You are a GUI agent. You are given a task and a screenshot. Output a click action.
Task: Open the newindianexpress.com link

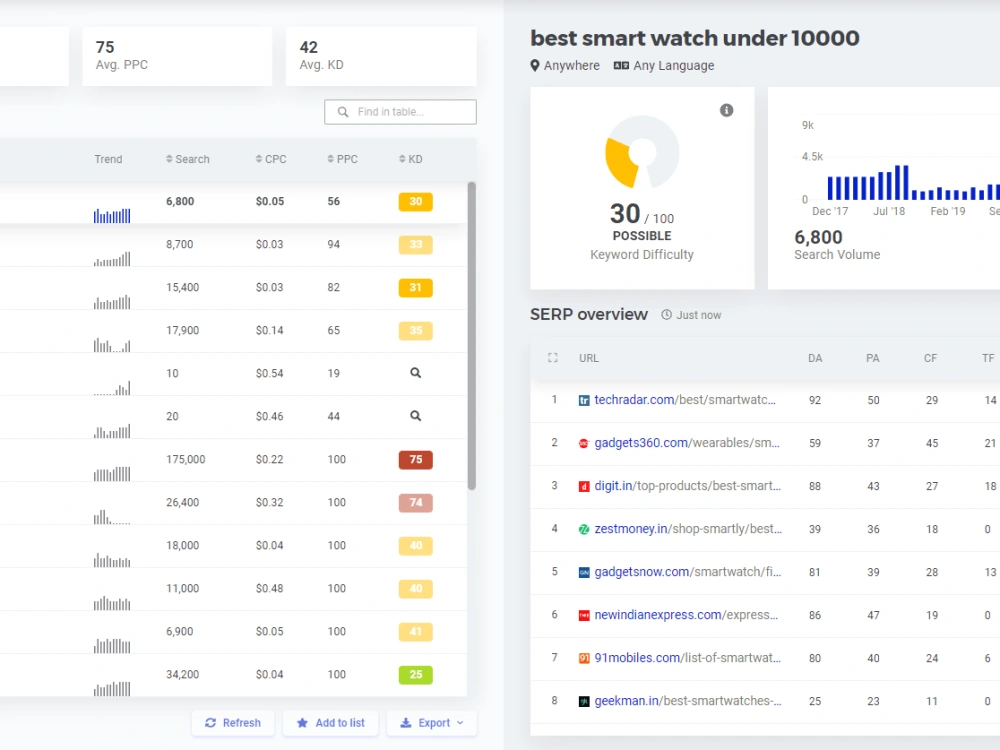[686, 615]
